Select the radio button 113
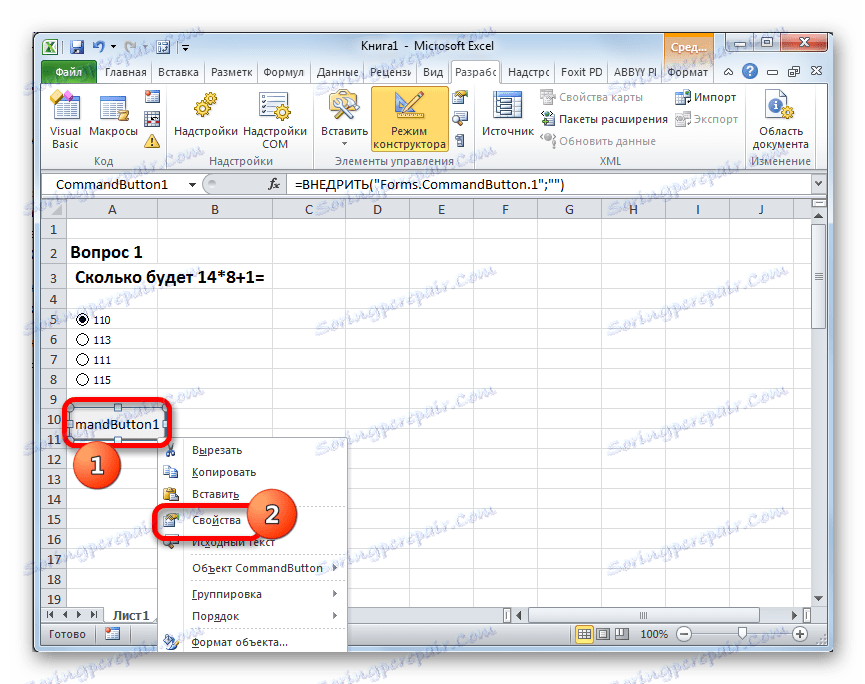The width and height of the screenshot is (865, 684). [x=82, y=339]
